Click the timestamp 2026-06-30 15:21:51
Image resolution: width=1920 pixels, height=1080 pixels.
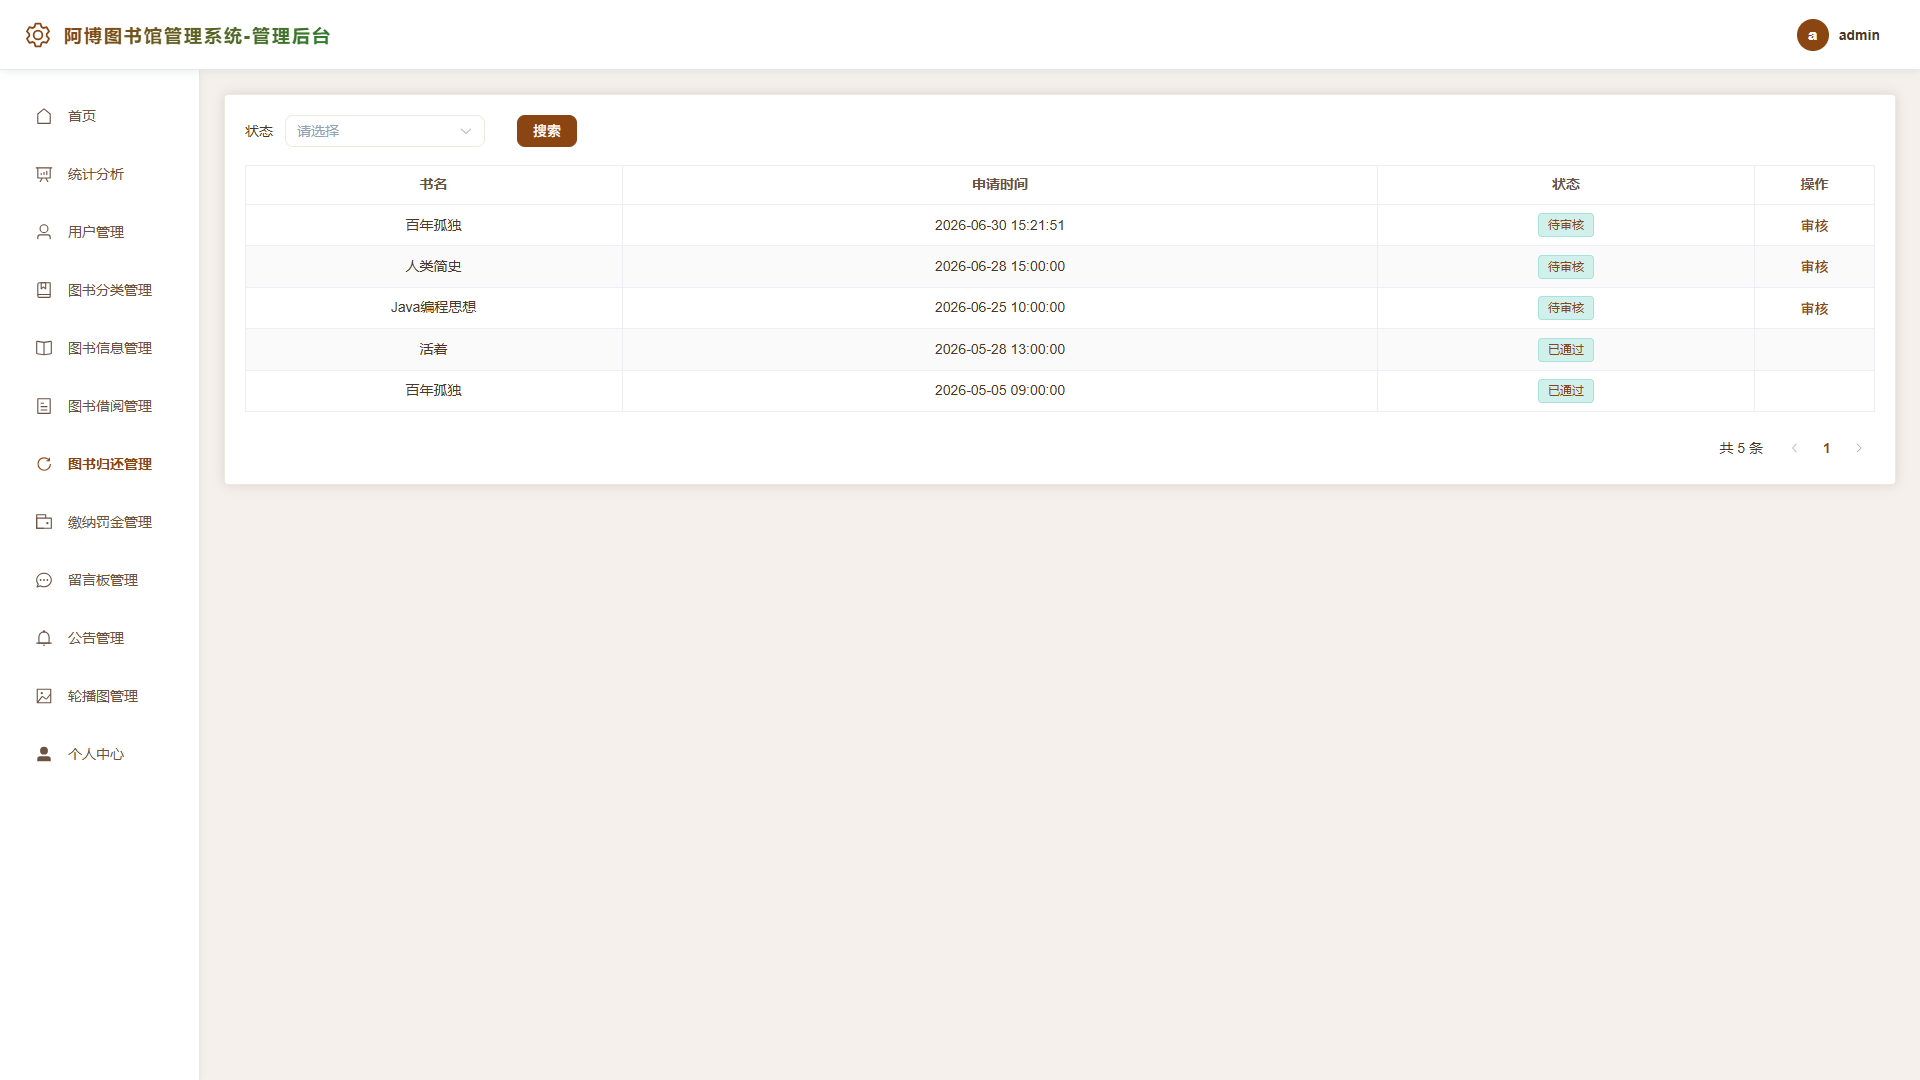pyautogui.click(x=1000, y=225)
